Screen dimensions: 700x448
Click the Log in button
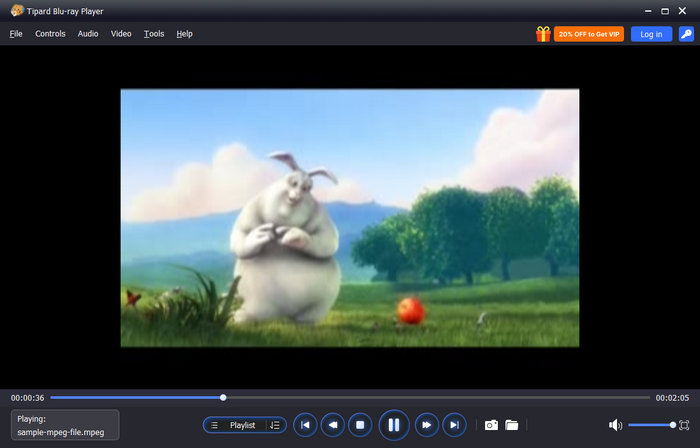tap(651, 34)
